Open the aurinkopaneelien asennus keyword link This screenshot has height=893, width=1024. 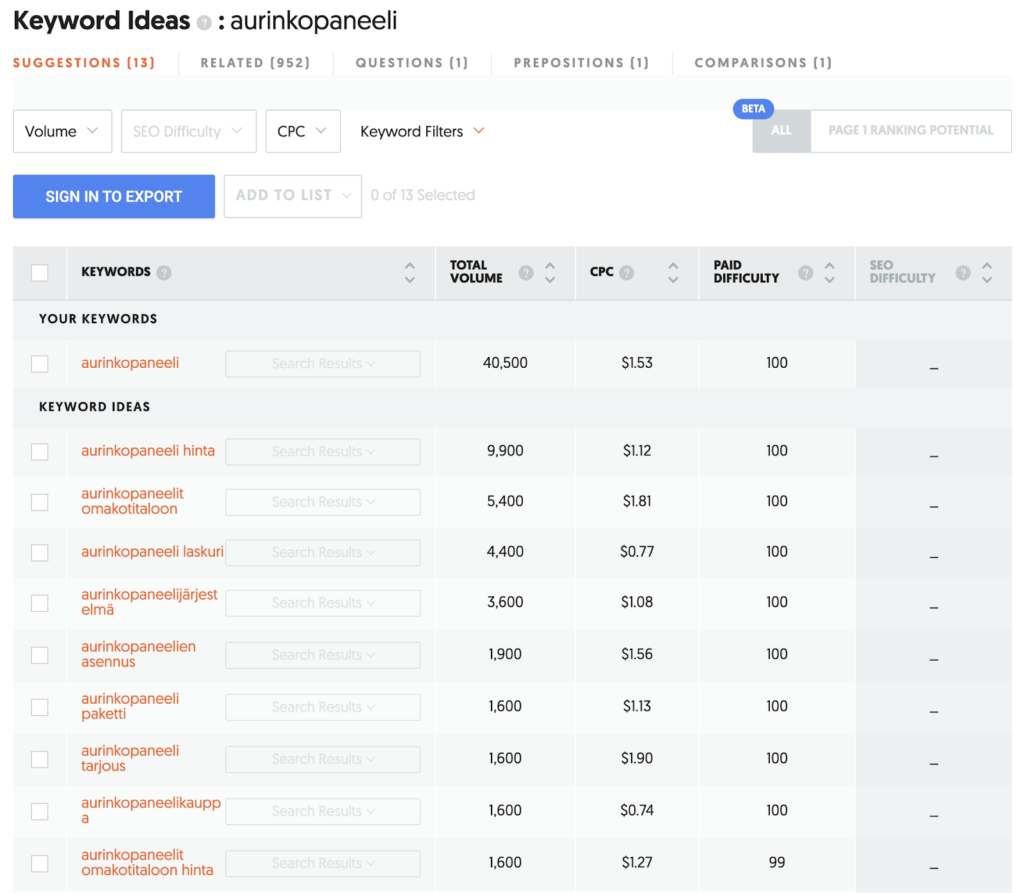coord(138,655)
